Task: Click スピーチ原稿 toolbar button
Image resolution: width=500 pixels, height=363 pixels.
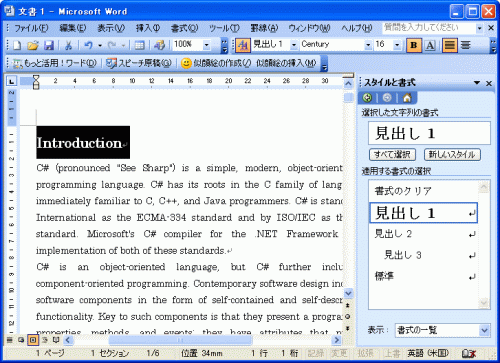Action: click(139, 63)
